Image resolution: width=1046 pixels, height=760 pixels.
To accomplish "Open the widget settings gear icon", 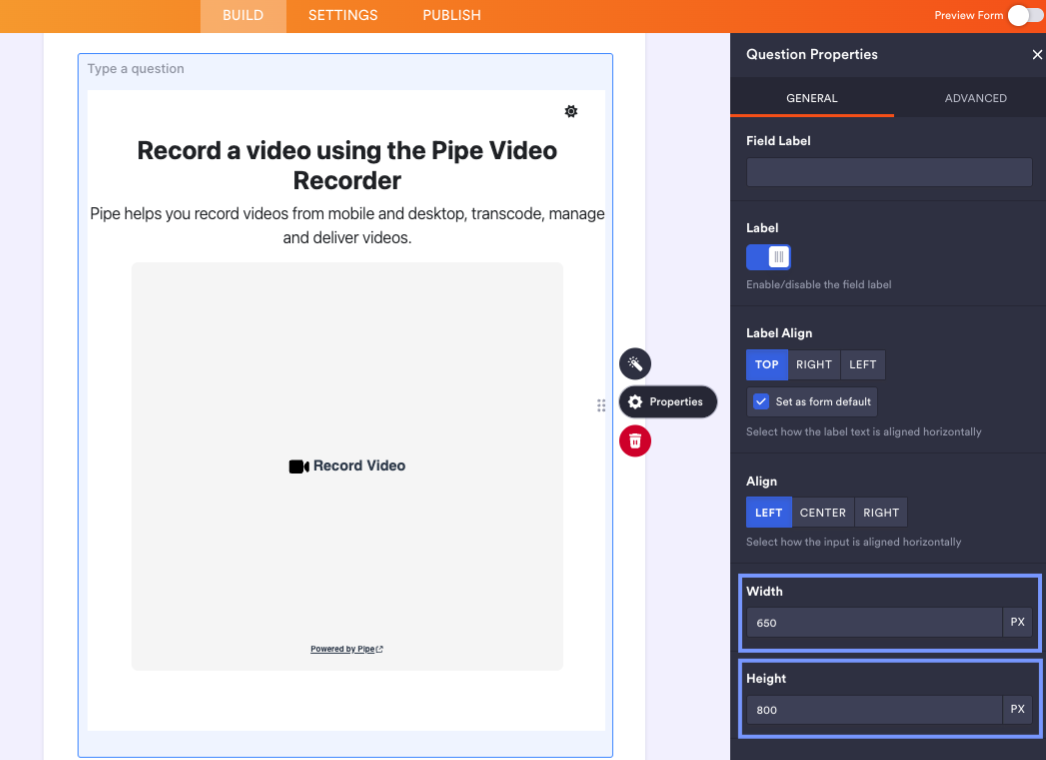I will (571, 111).
